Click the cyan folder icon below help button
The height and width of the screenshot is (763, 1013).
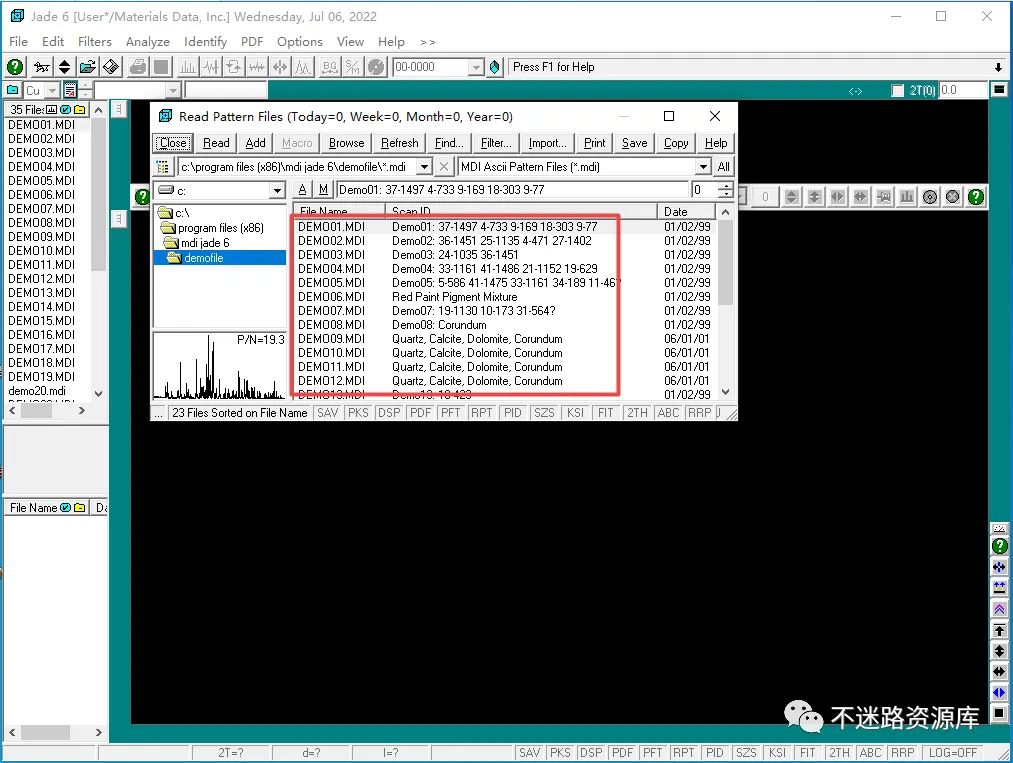12,90
